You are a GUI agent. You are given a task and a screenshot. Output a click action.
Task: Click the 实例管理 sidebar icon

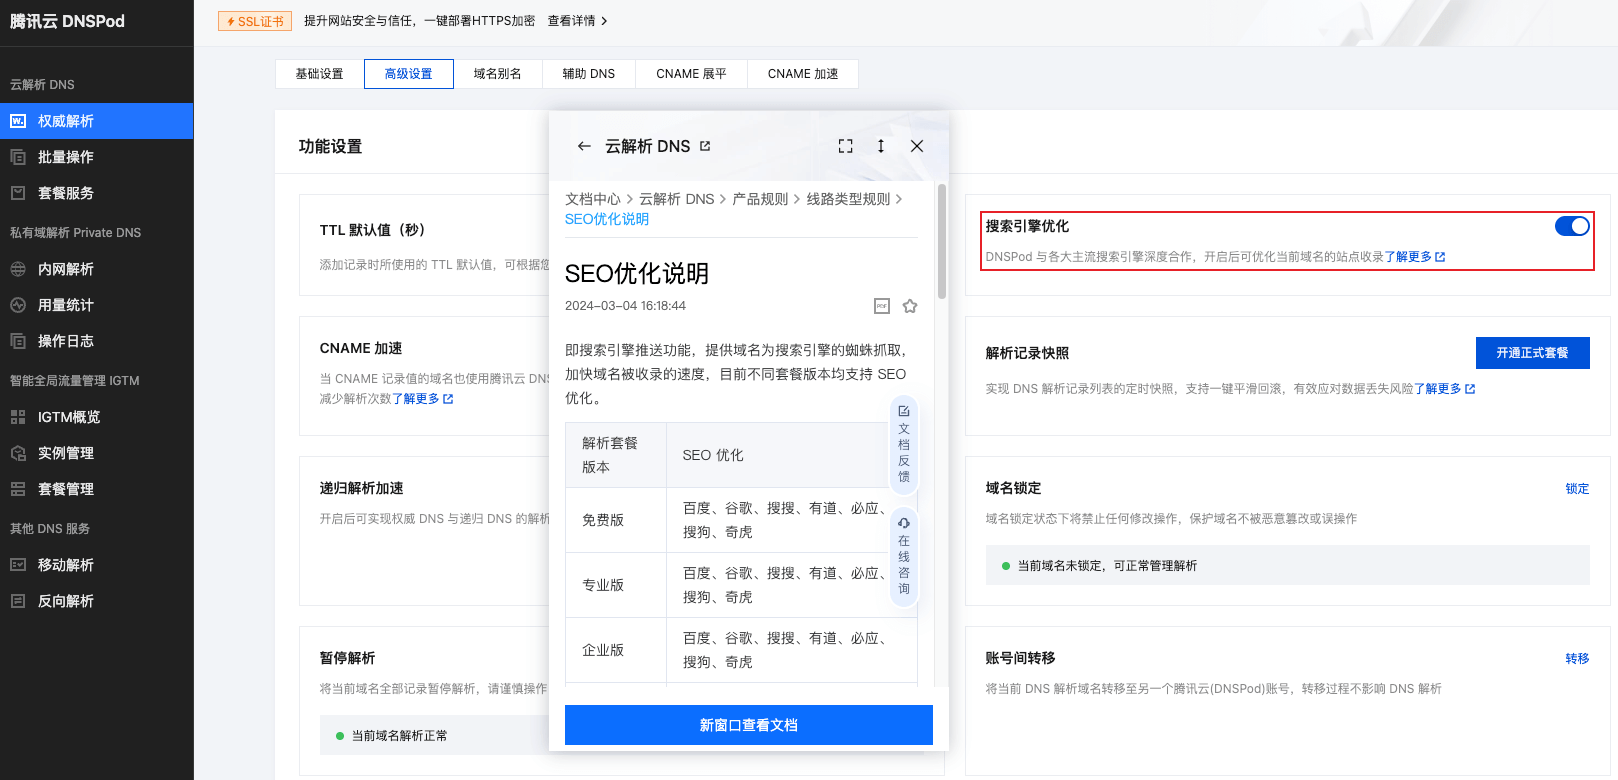pyautogui.click(x=18, y=453)
